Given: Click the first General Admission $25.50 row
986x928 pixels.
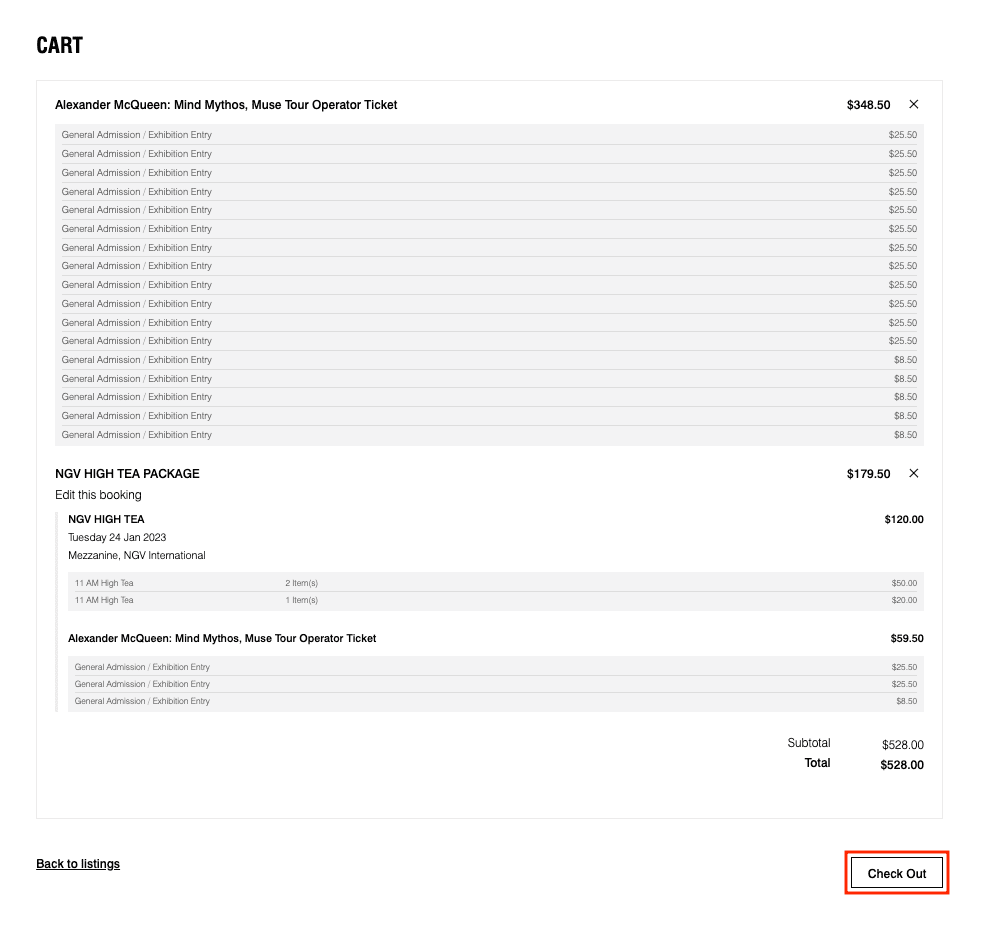Looking at the screenshot, I should click(x=489, y=135).
